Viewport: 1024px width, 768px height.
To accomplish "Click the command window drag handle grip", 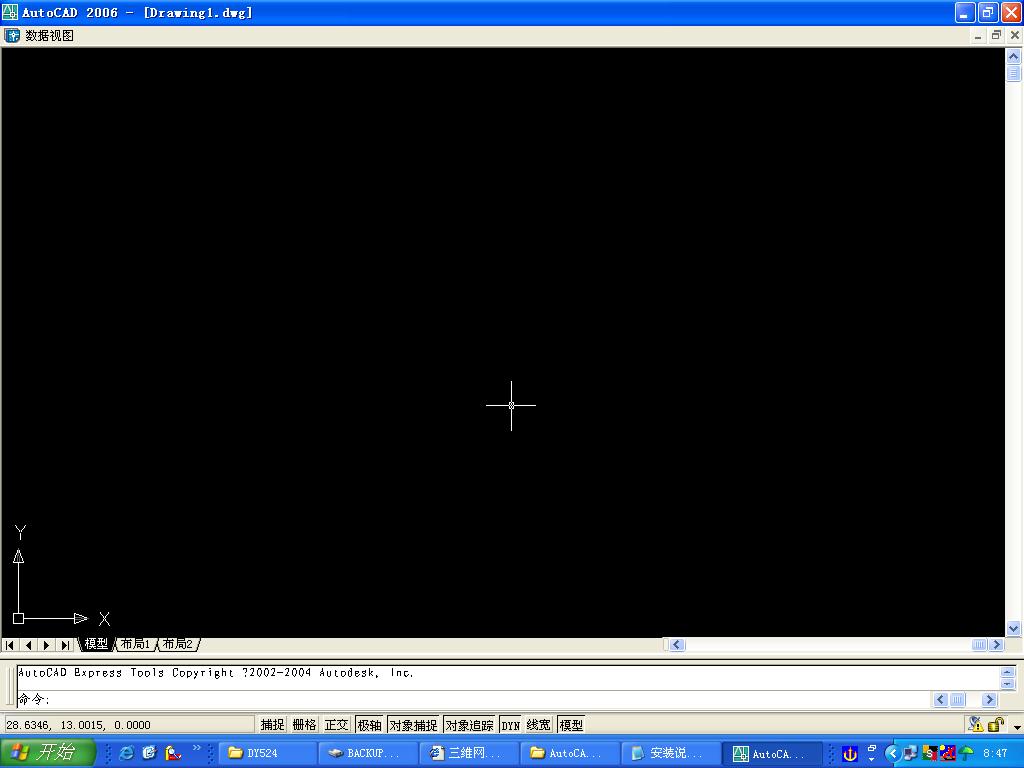I will click(9, 686).
